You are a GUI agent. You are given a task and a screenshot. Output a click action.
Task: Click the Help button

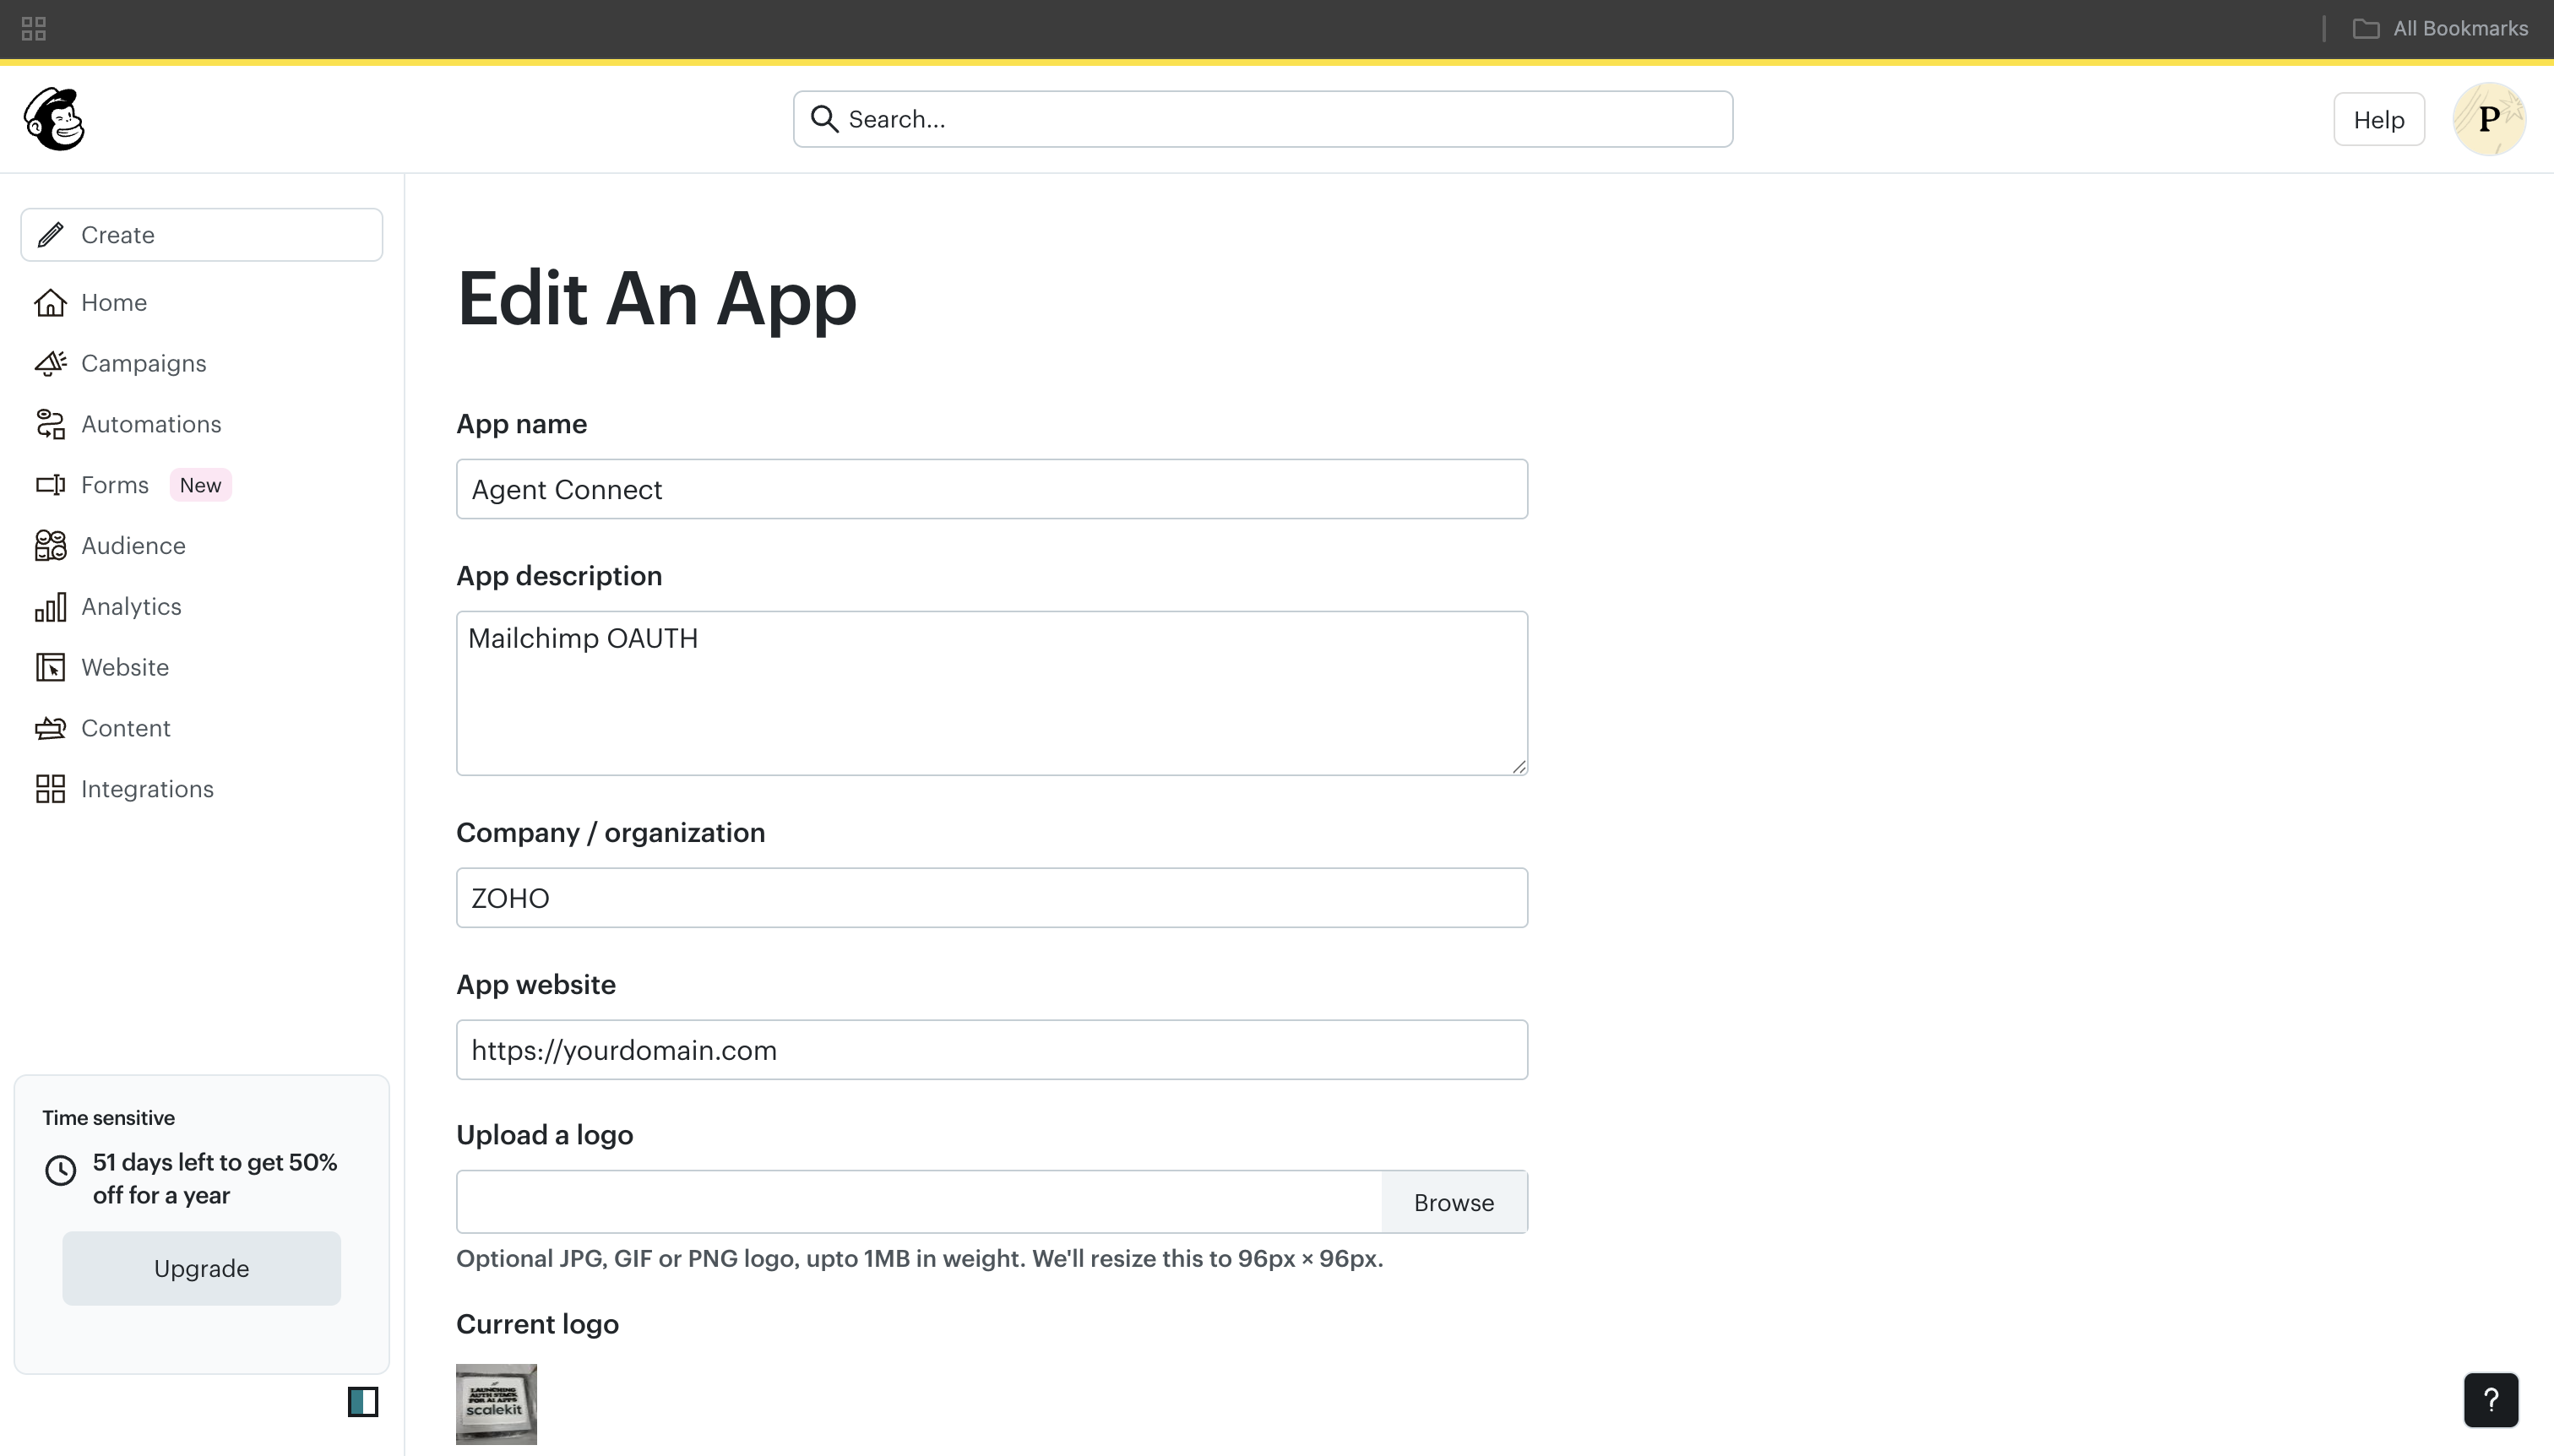(x=2379, y=119)
